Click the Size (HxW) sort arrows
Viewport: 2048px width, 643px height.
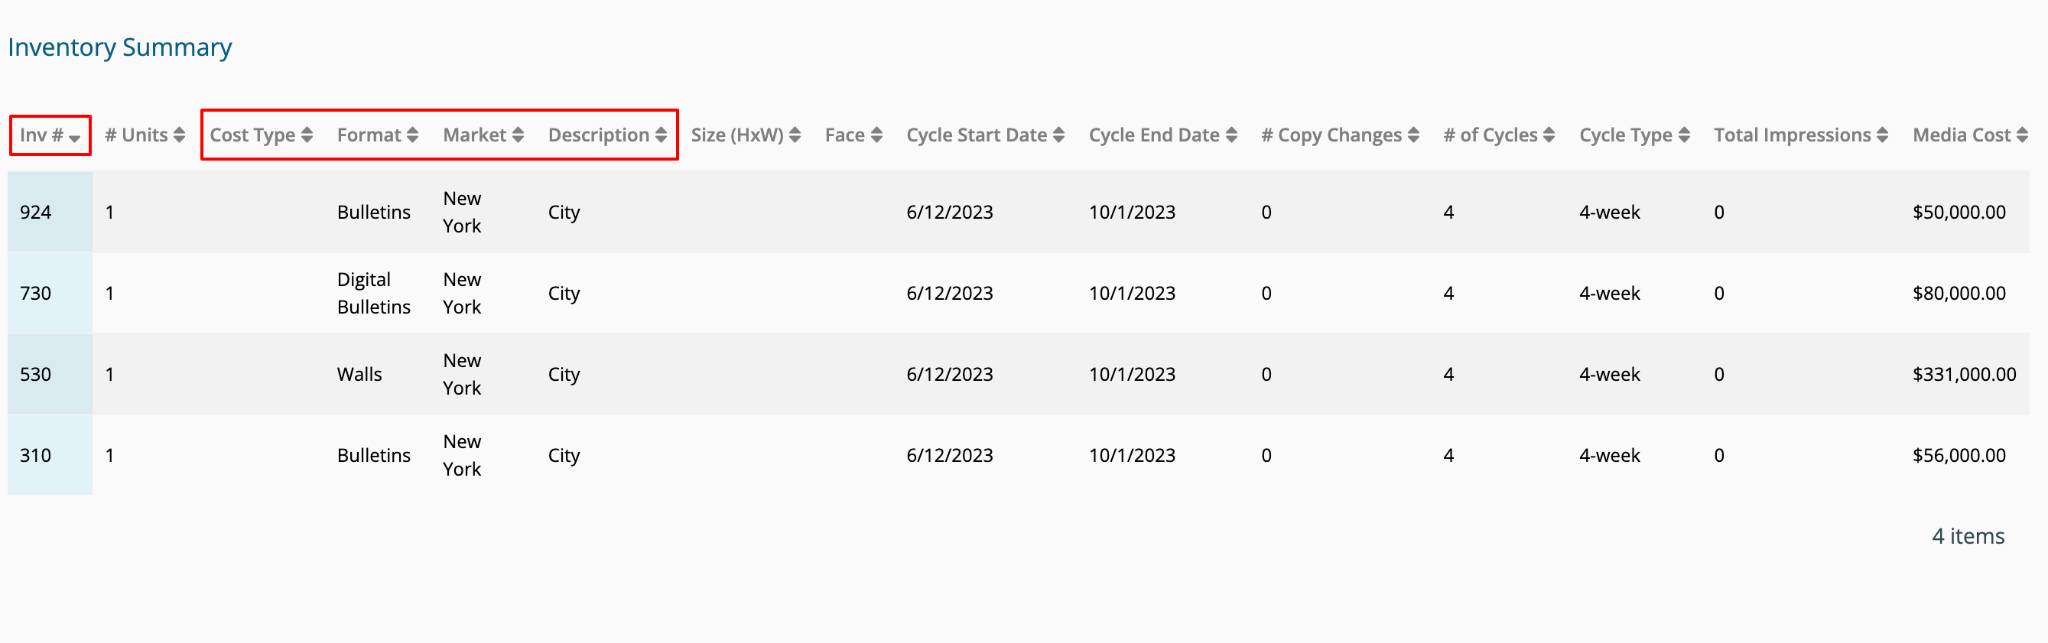click(795, 135)
